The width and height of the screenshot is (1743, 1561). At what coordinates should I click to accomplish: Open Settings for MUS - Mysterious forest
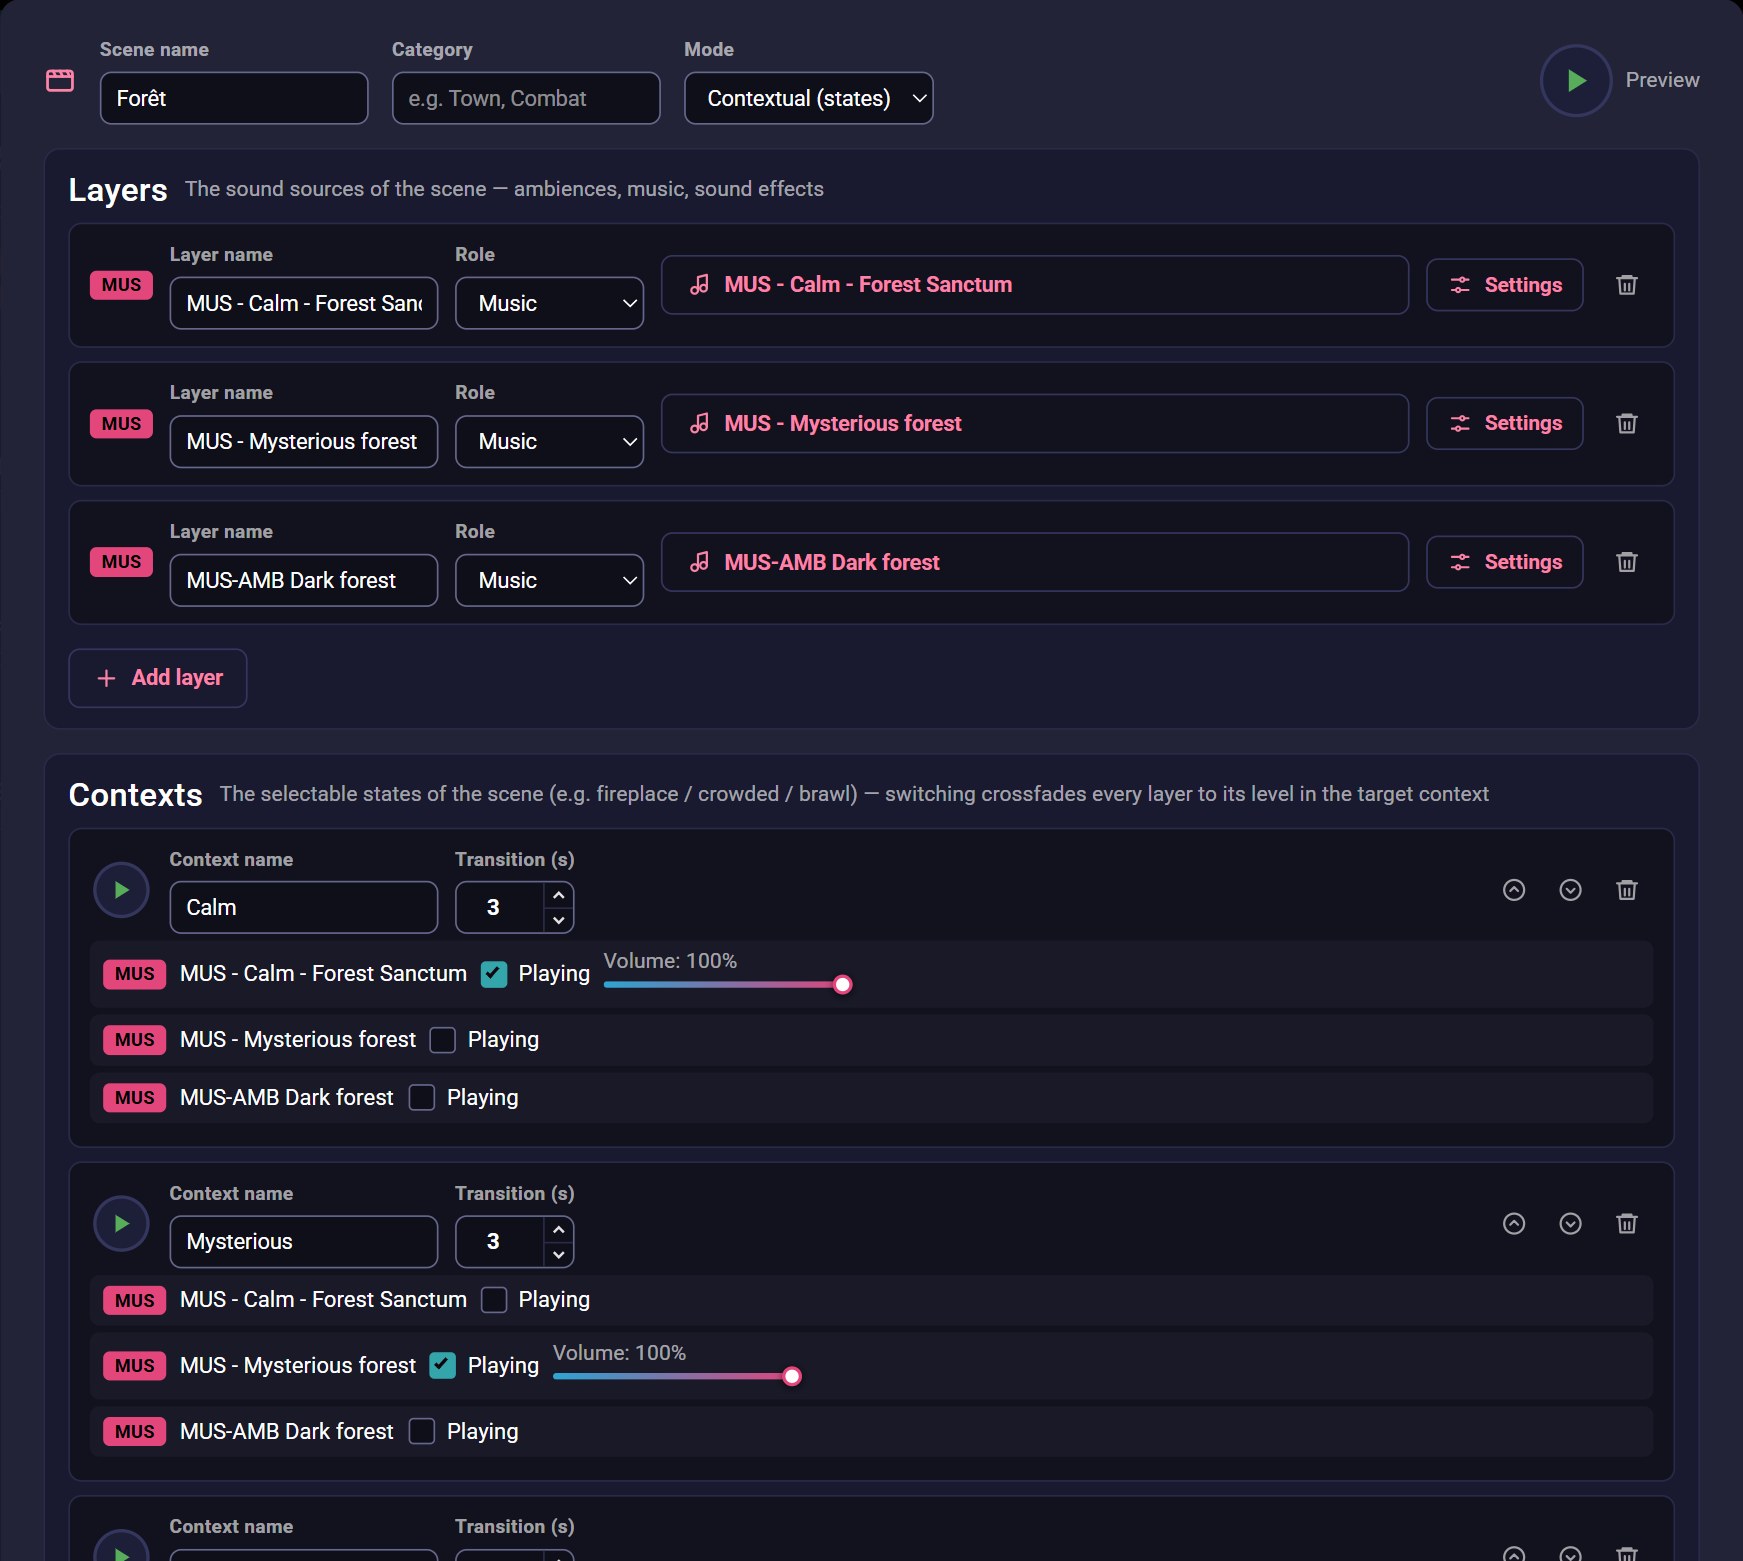click(x=1504, y=424)
